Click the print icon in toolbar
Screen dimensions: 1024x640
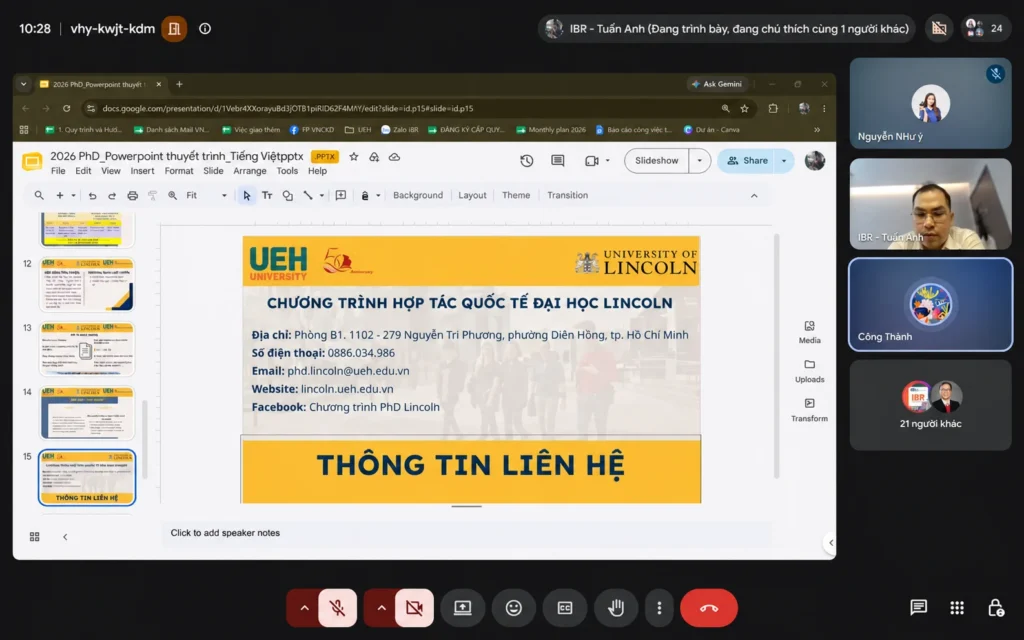133,195
